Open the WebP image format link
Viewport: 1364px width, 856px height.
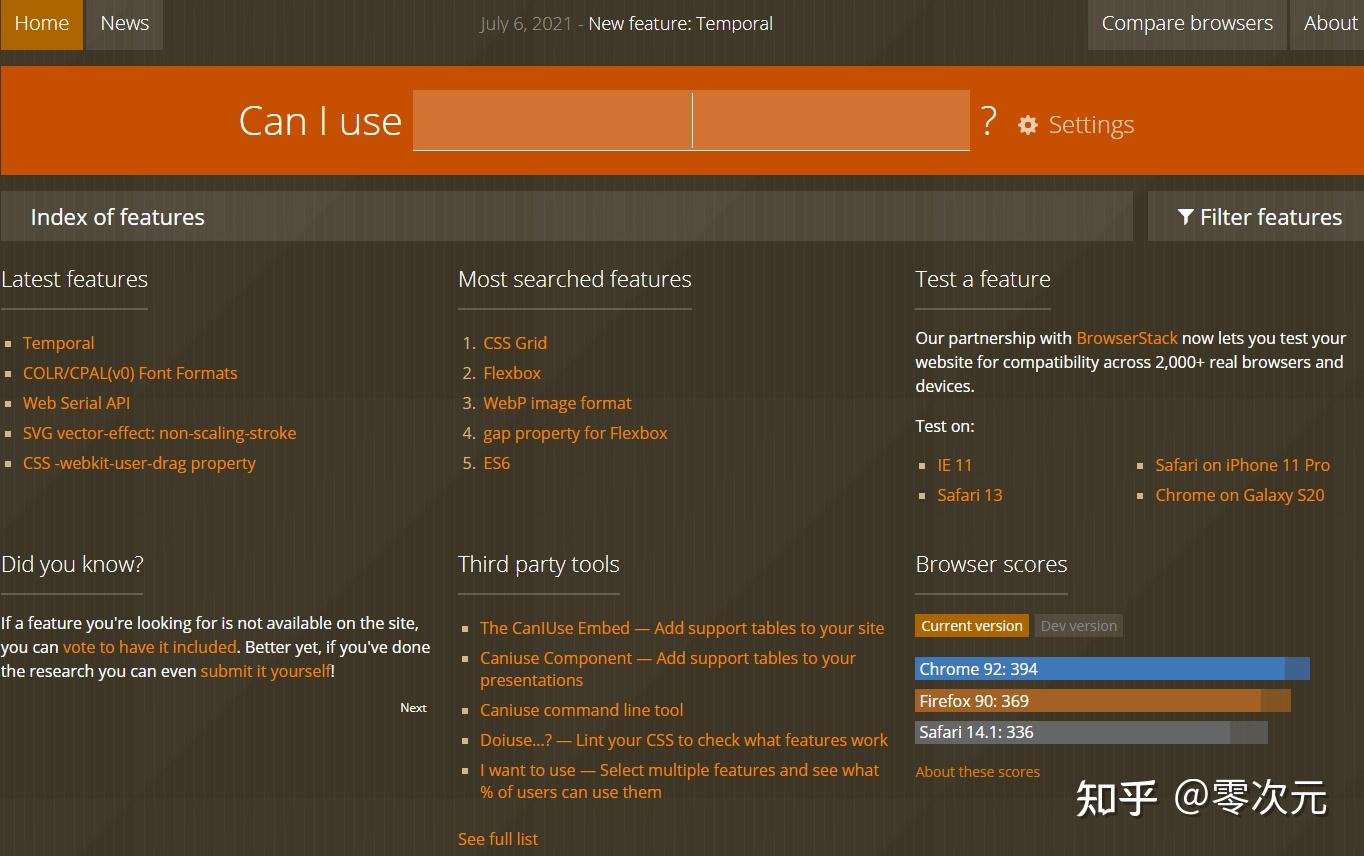click(x=557, y=403)
